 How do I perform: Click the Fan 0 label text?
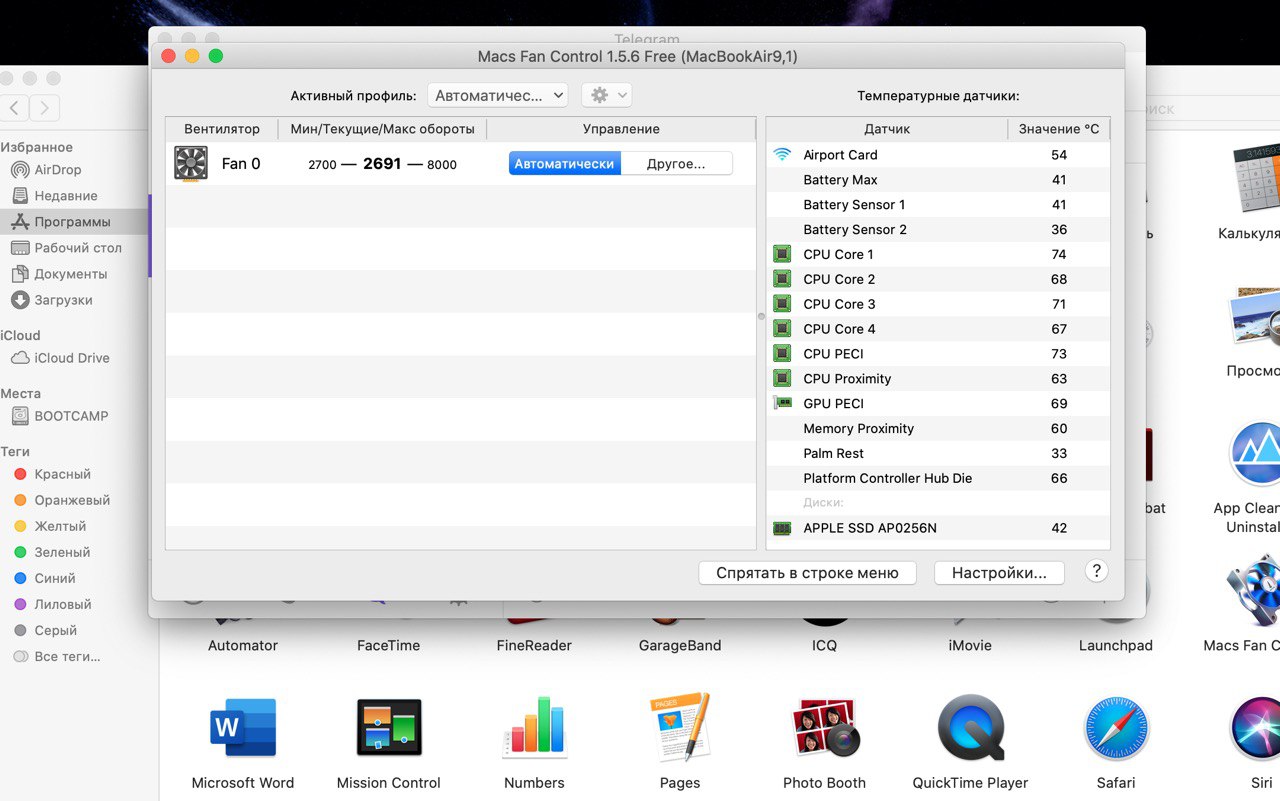point(241,164)
